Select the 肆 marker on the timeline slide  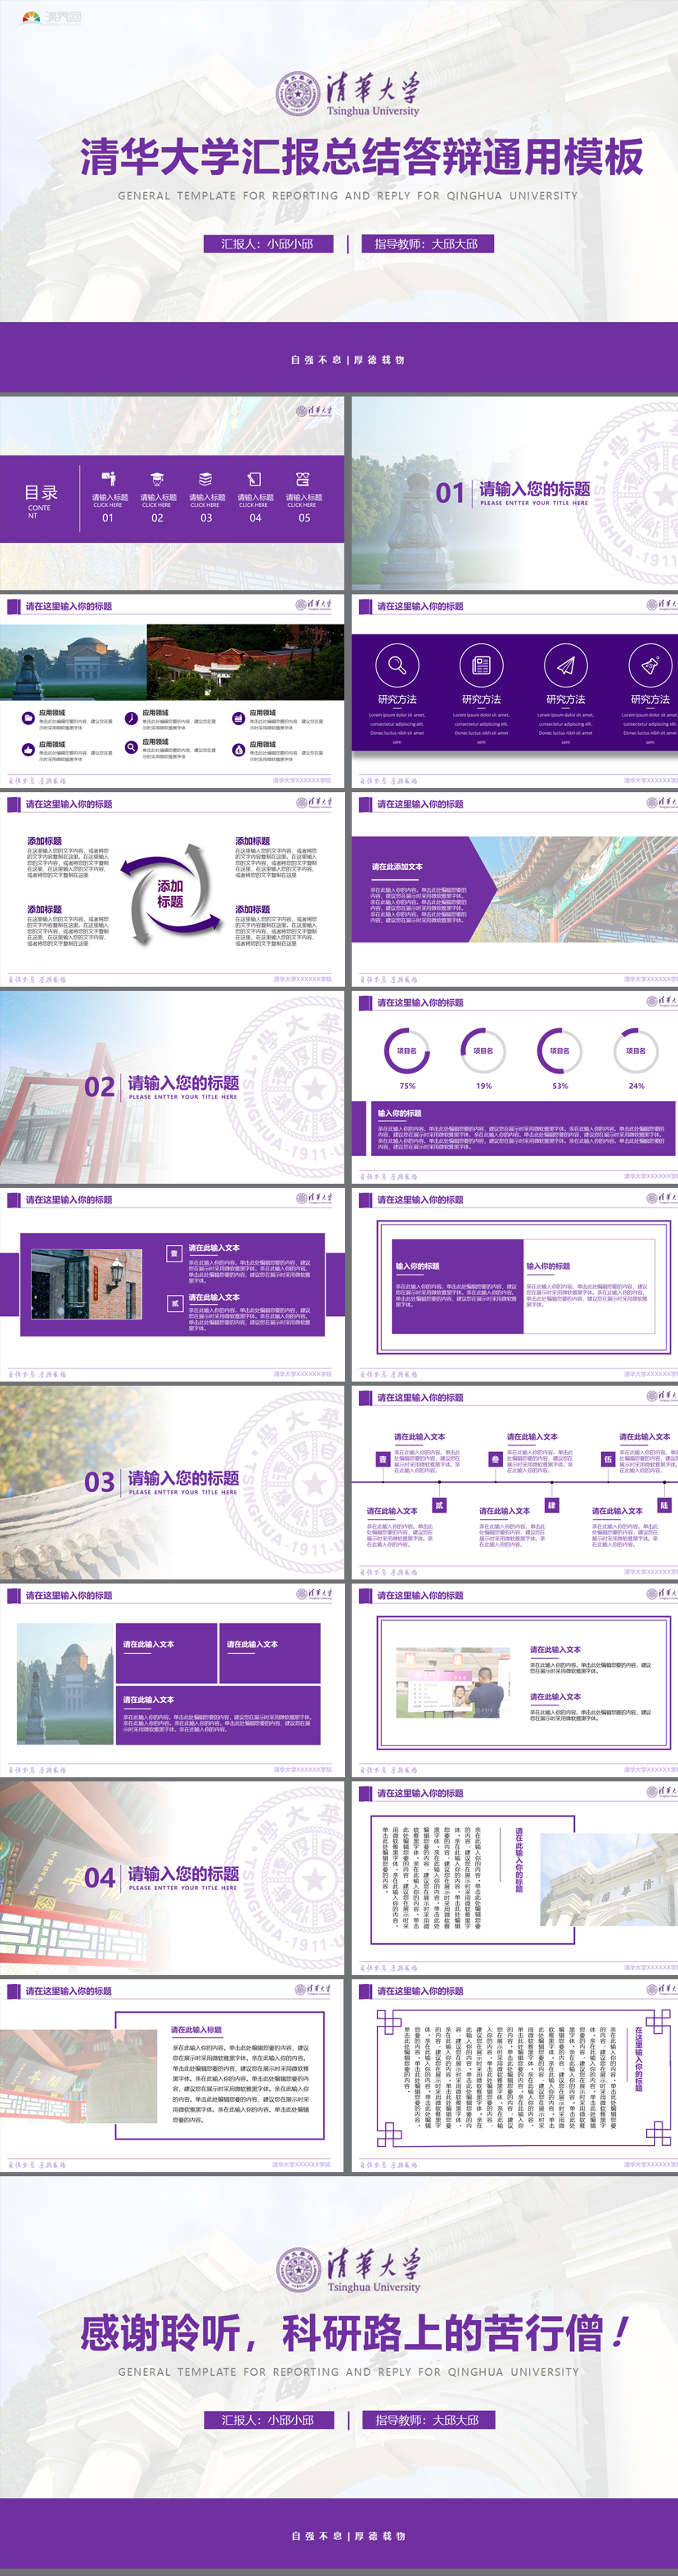coord(551,1505)
